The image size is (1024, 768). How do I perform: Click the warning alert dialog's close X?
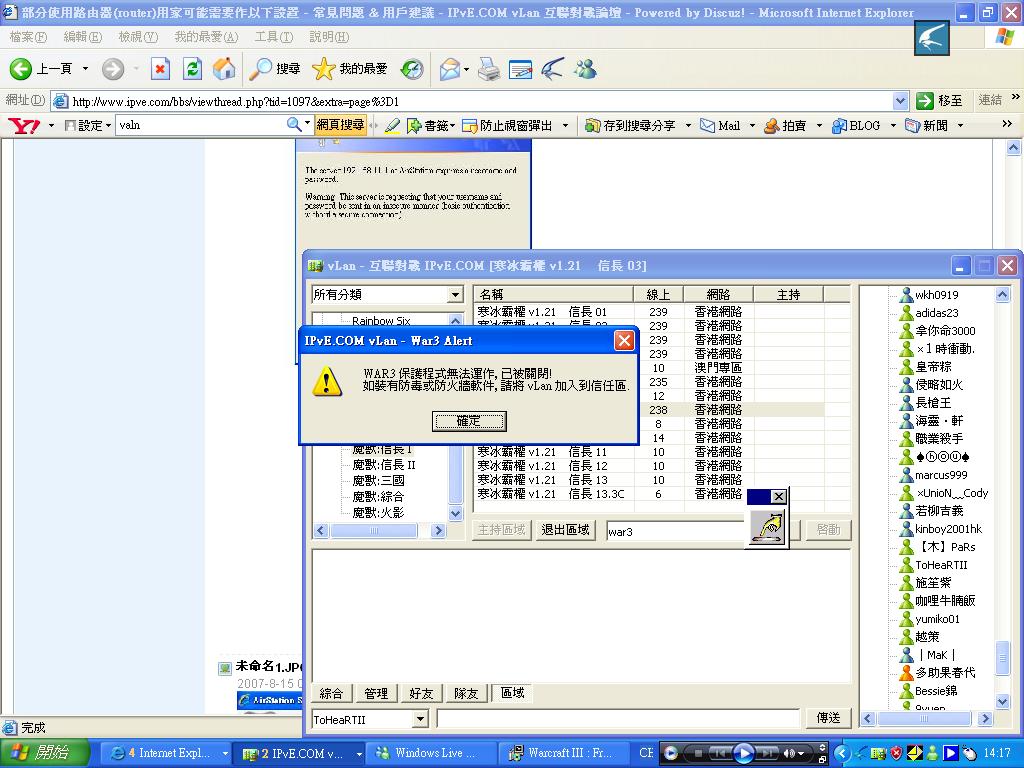click(624, 340)
